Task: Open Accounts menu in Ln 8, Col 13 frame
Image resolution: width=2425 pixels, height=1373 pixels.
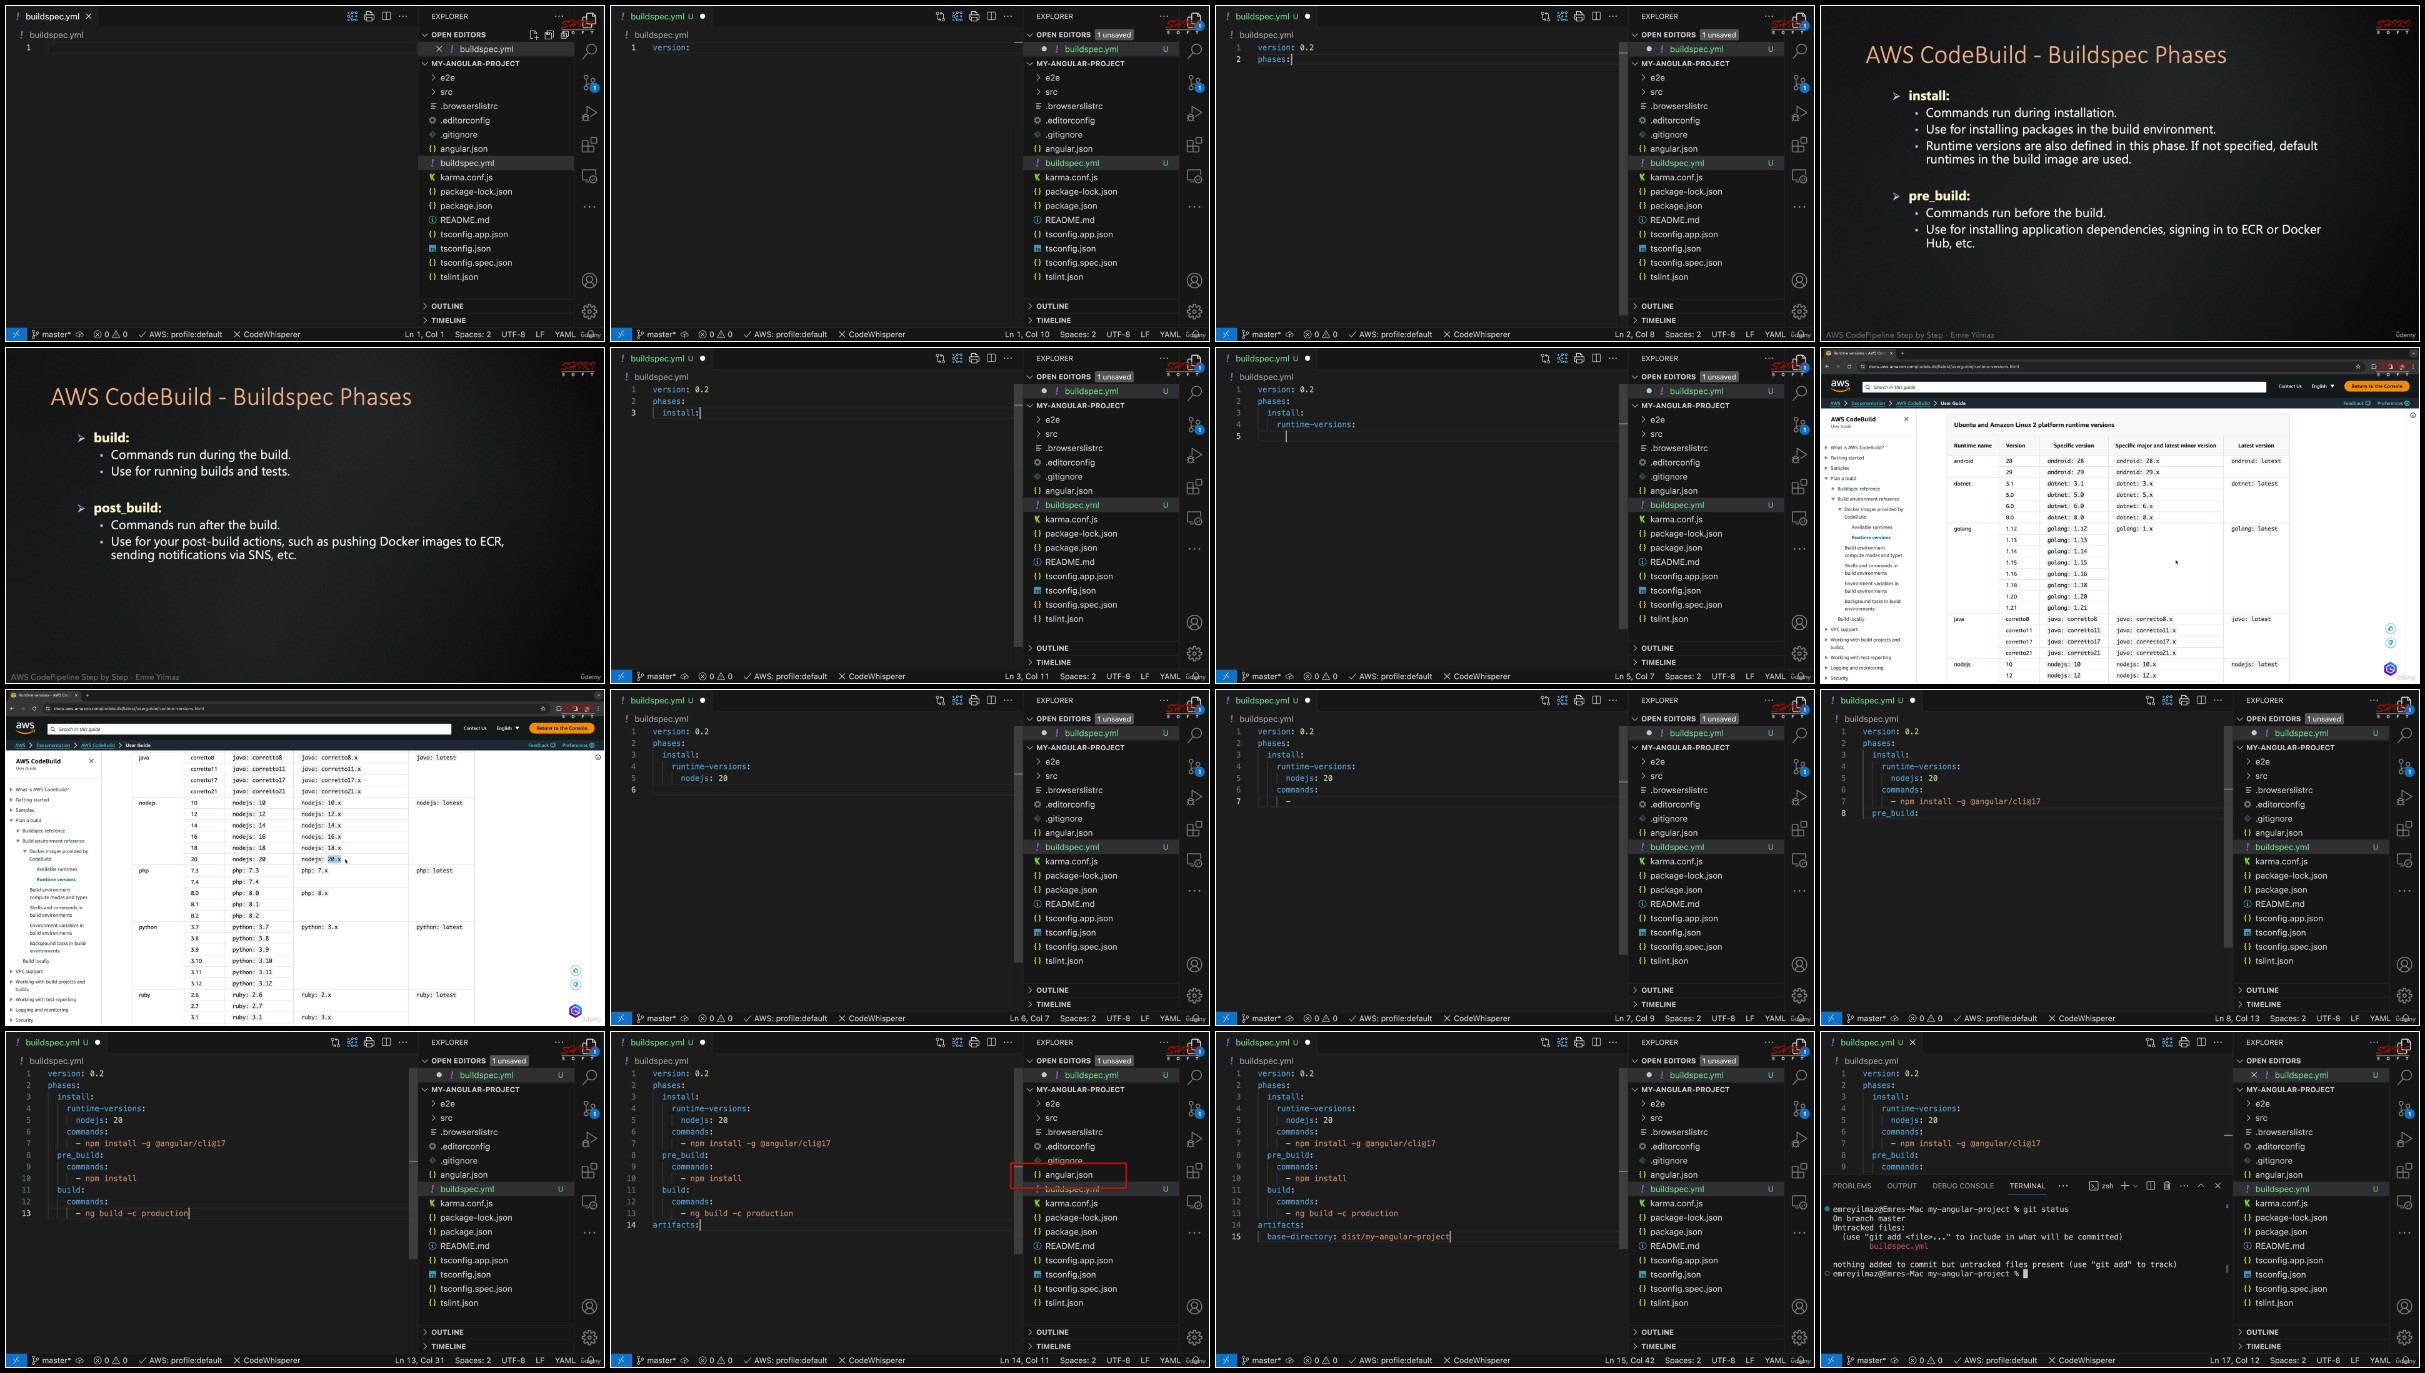Action: coord(2404,965)
